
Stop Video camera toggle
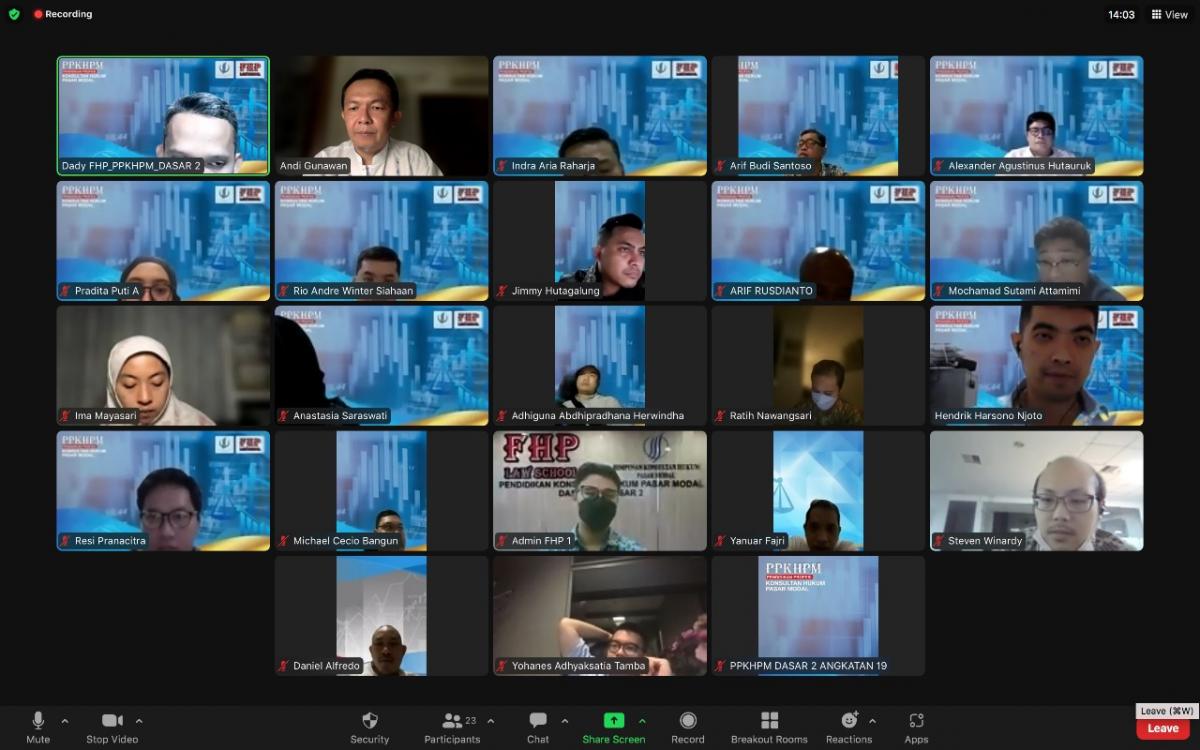point(112,721)
